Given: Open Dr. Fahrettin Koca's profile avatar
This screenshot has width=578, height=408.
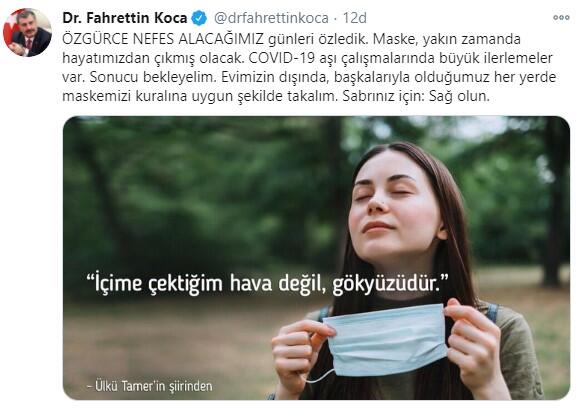Looking at the screenshot, I should [27, 32].
